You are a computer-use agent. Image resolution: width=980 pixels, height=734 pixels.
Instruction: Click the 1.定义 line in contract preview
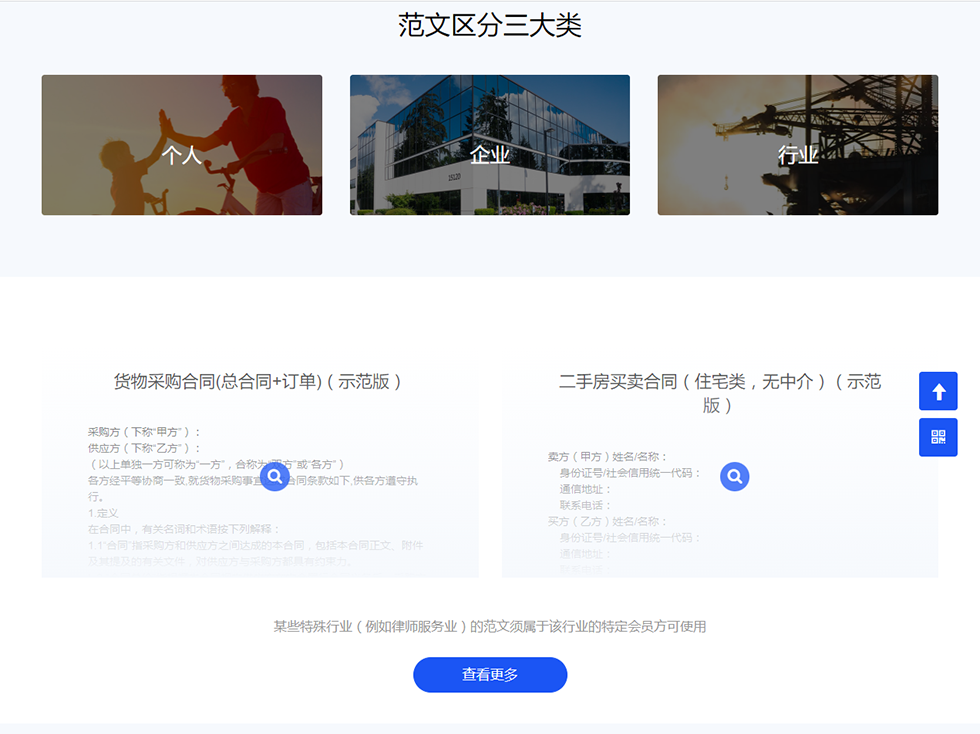tap(103, 513)
